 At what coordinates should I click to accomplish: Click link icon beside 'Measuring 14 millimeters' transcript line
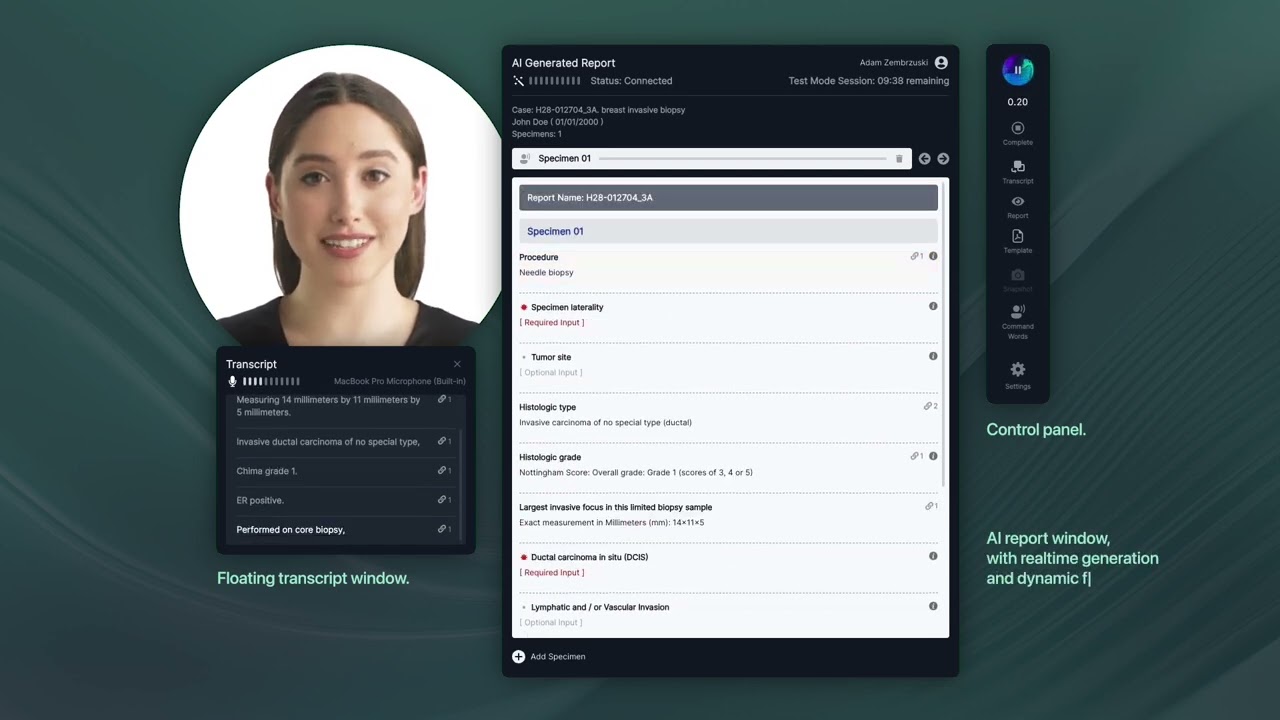tap(444, 400)
